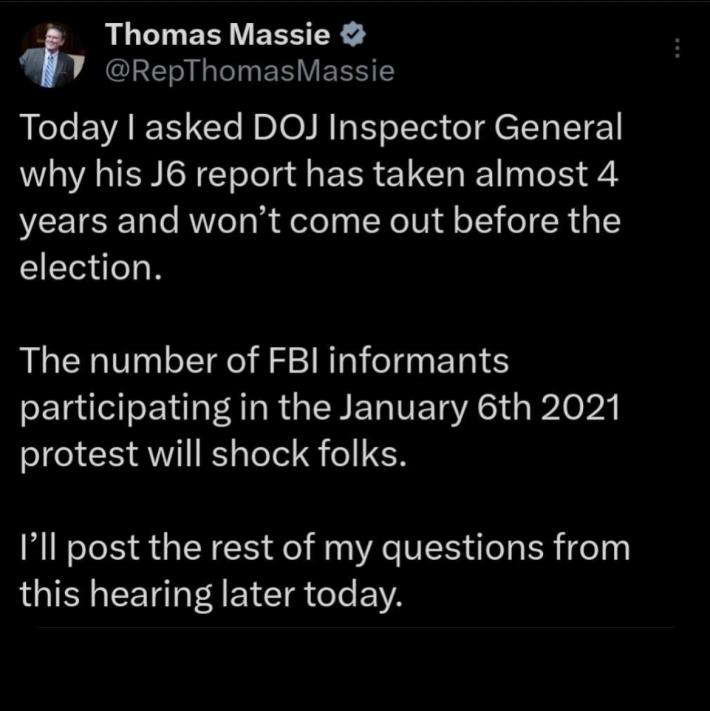Open Thomas Massie's profile picture
This screenshot has height=711, width=710.
pos(51,54)
